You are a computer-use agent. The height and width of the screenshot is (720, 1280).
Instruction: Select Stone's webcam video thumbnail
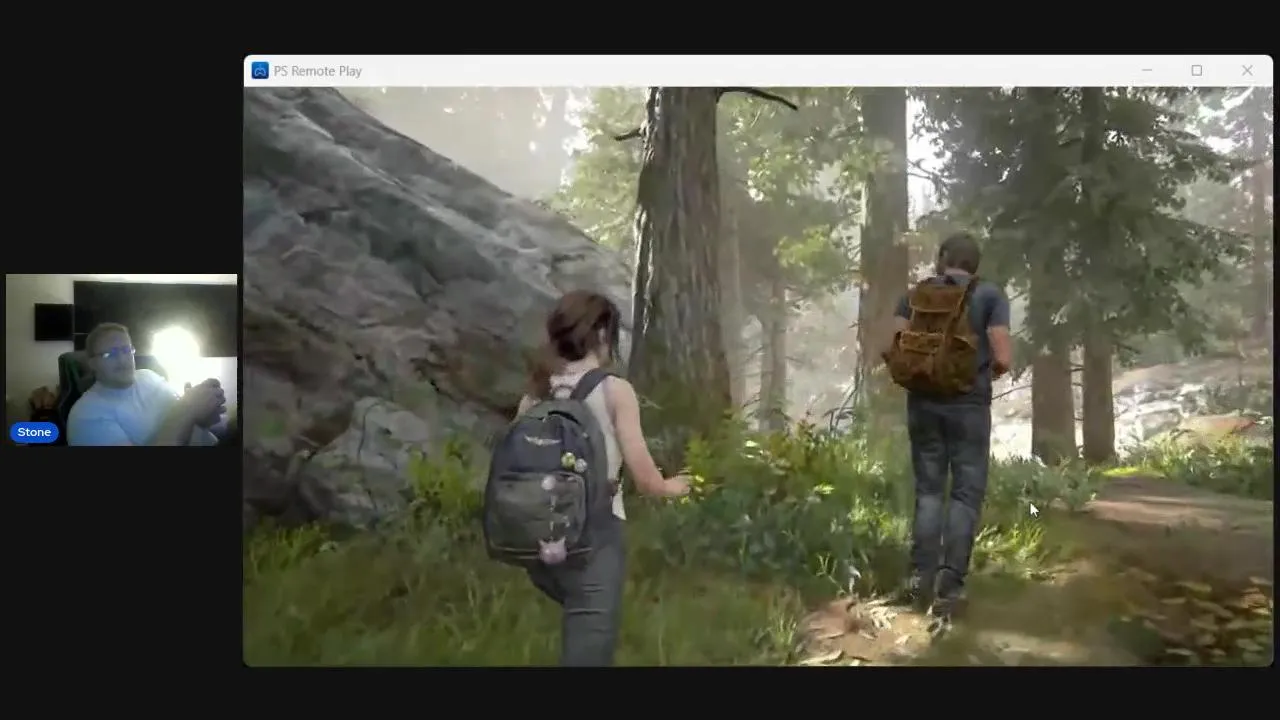[122, 360]
